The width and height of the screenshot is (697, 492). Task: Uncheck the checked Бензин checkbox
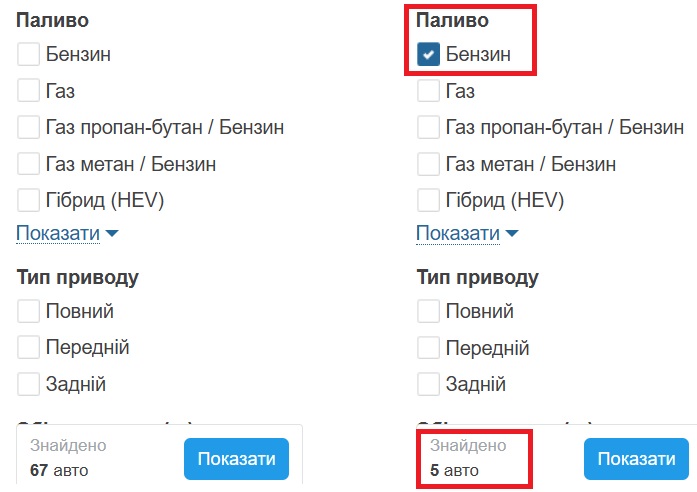(429, 55)
